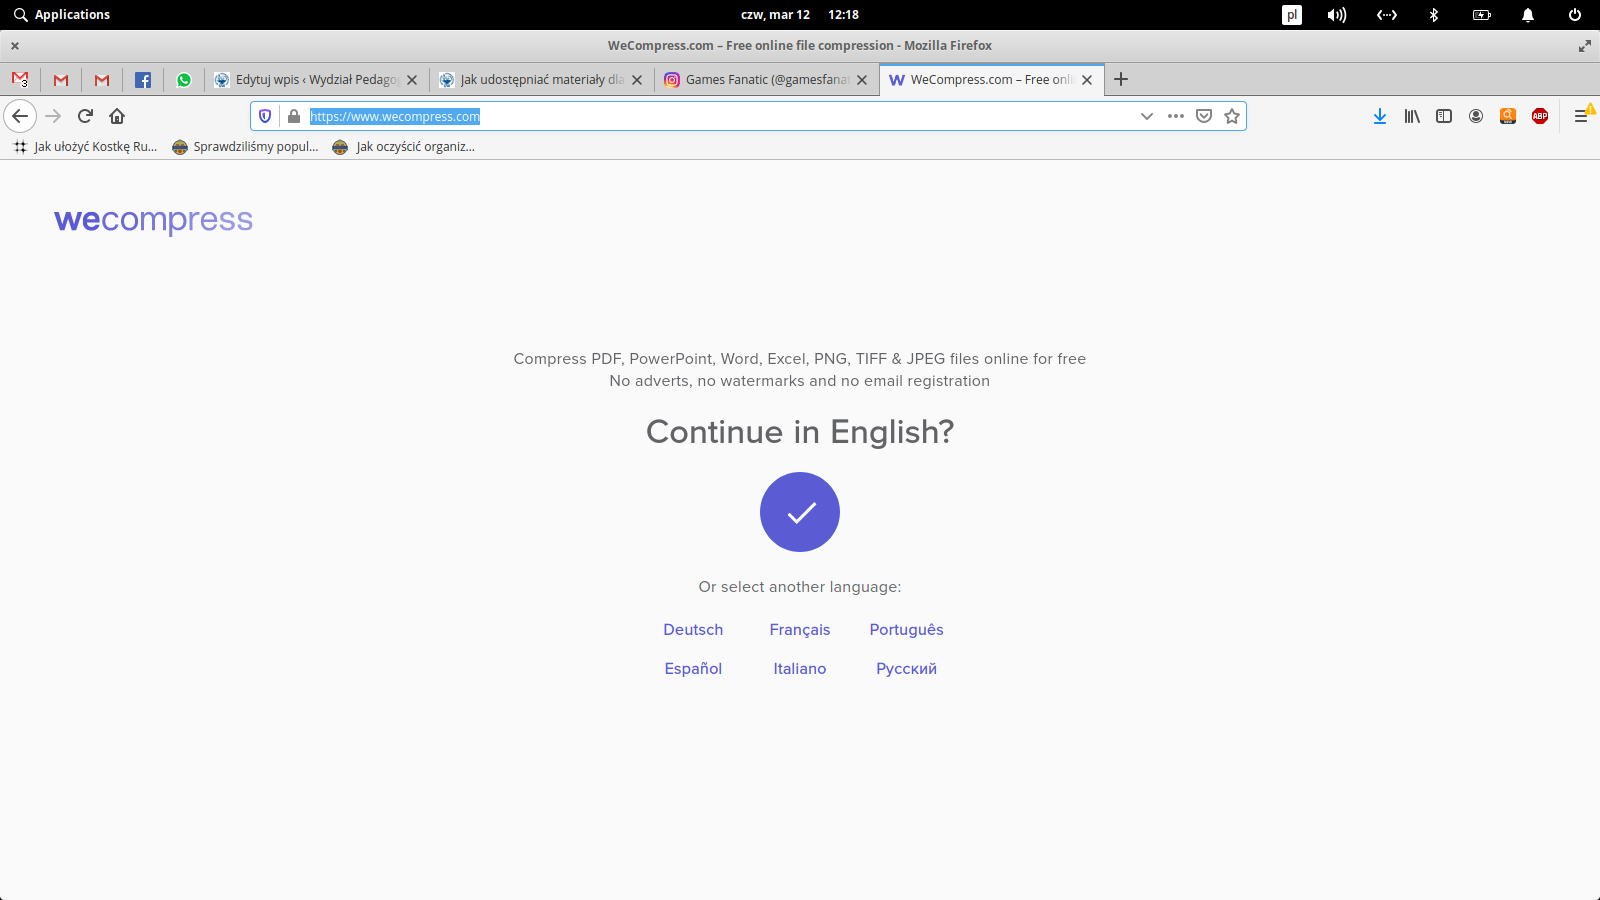Open the third pinned Gmail tab
The width and height of the screenshot is (1600, 900).
pyautogui.click(x=102, y=80)
